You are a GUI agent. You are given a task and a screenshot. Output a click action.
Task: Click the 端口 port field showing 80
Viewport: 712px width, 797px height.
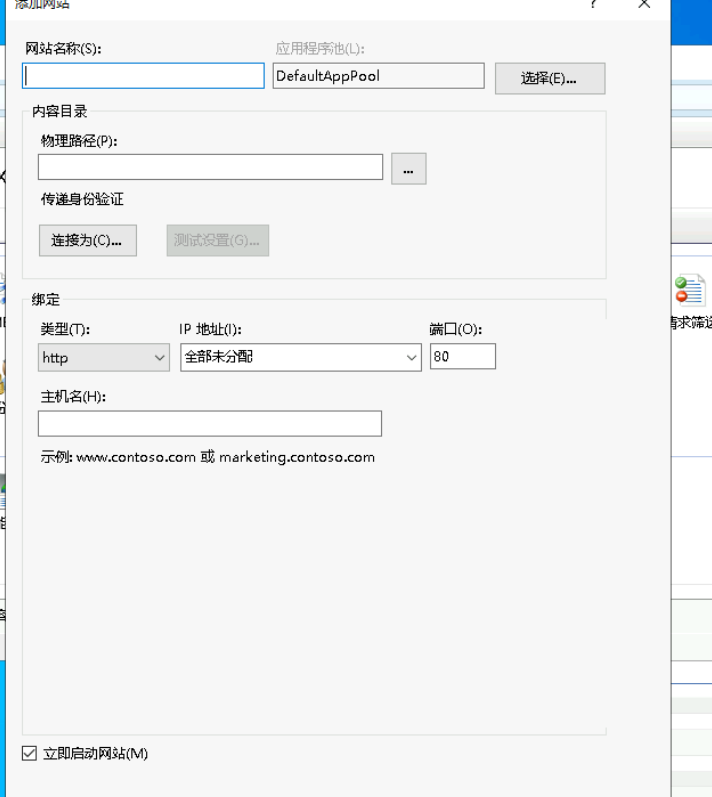462,356
